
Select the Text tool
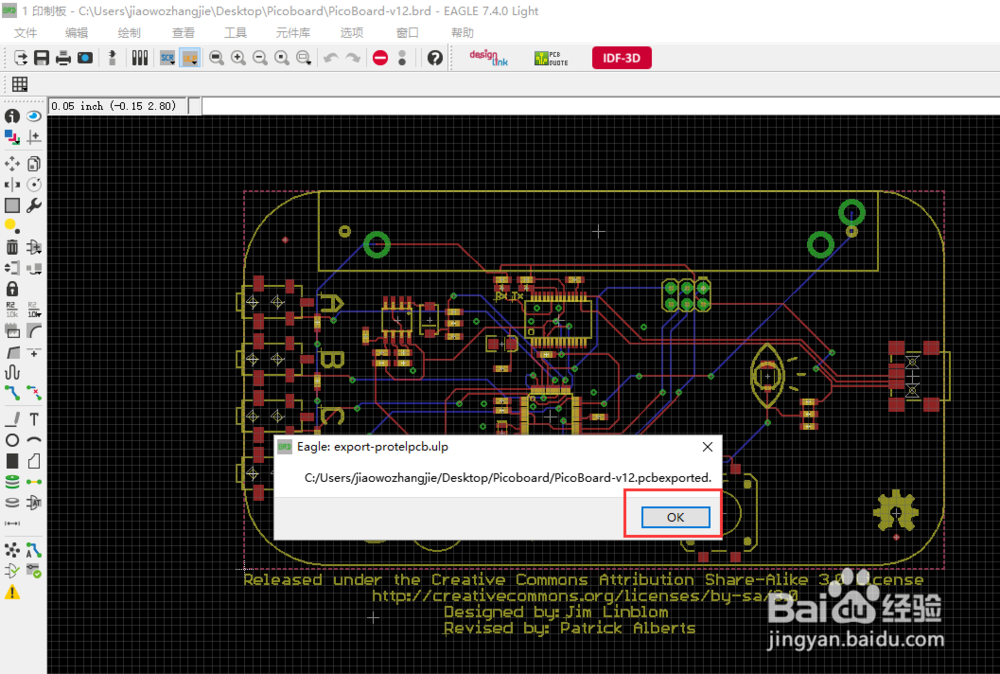pyautogui.click(x=33, y=418)
